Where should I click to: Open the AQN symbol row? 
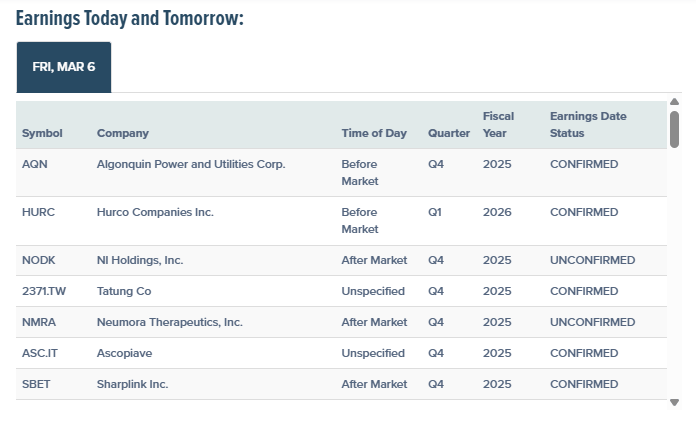pyautogui.click(x=34, y=164)
